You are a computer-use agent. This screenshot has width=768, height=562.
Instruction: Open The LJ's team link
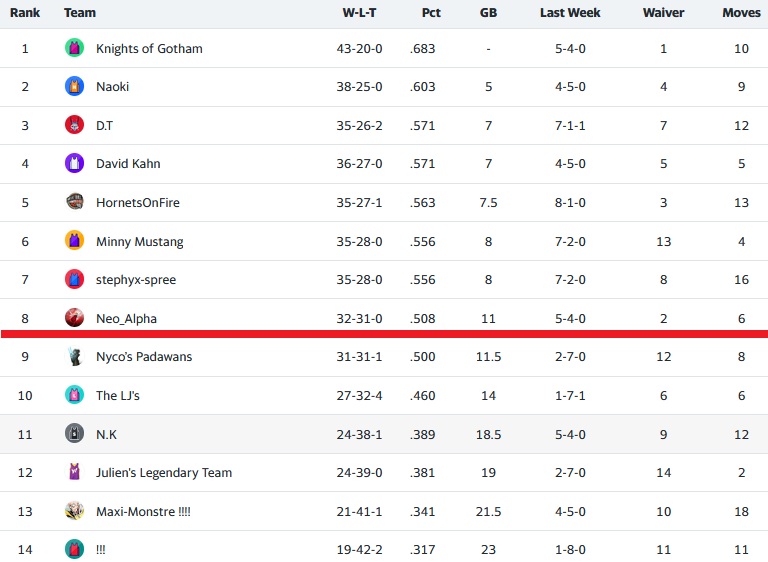(x=117, y=396)
